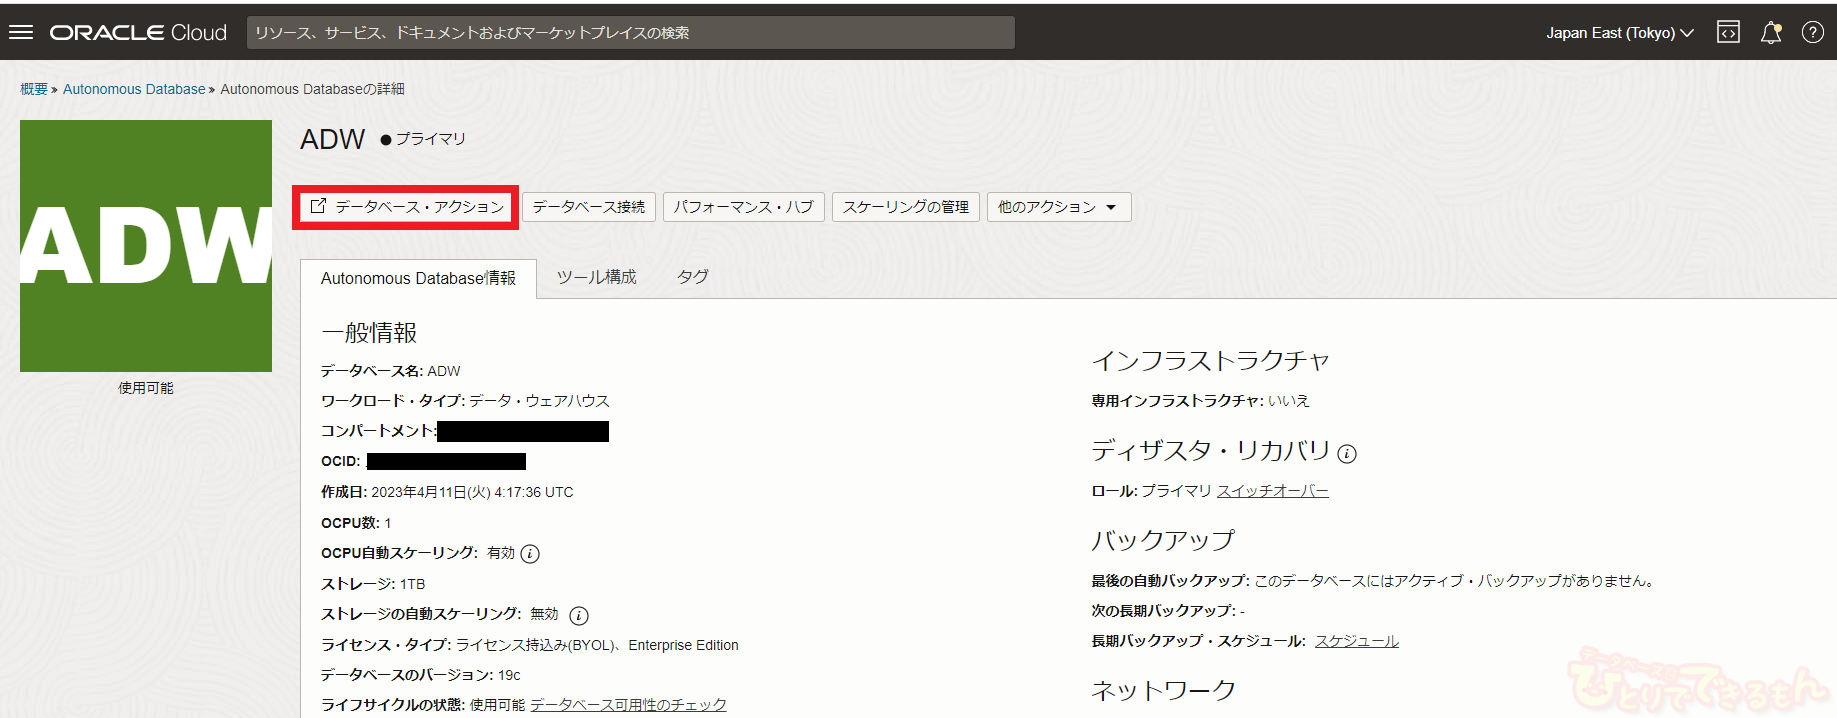Click the ORACLE Cloud logo
This screenshot has height=718, width=1837.
coord(138,33)
